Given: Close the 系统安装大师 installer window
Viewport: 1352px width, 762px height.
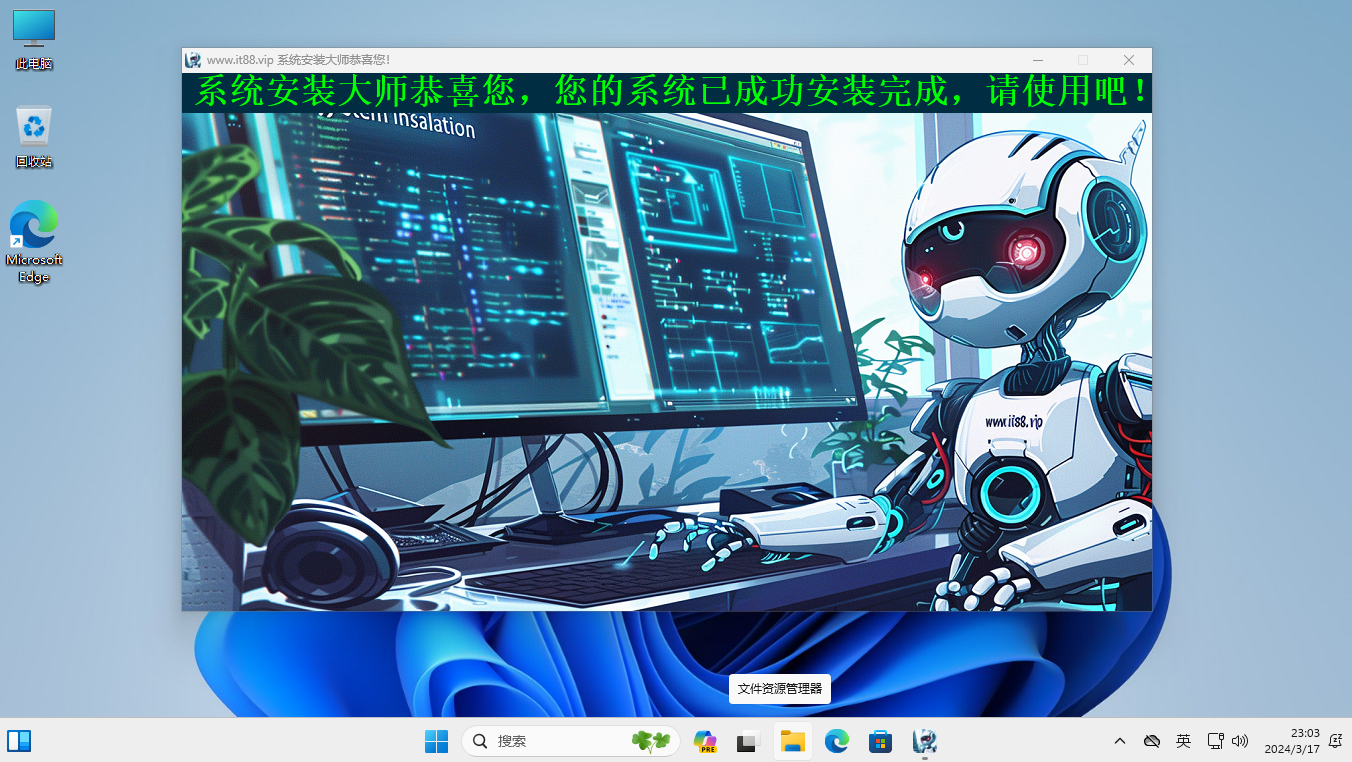Looking at the screenshot, I should (1128, 60).
